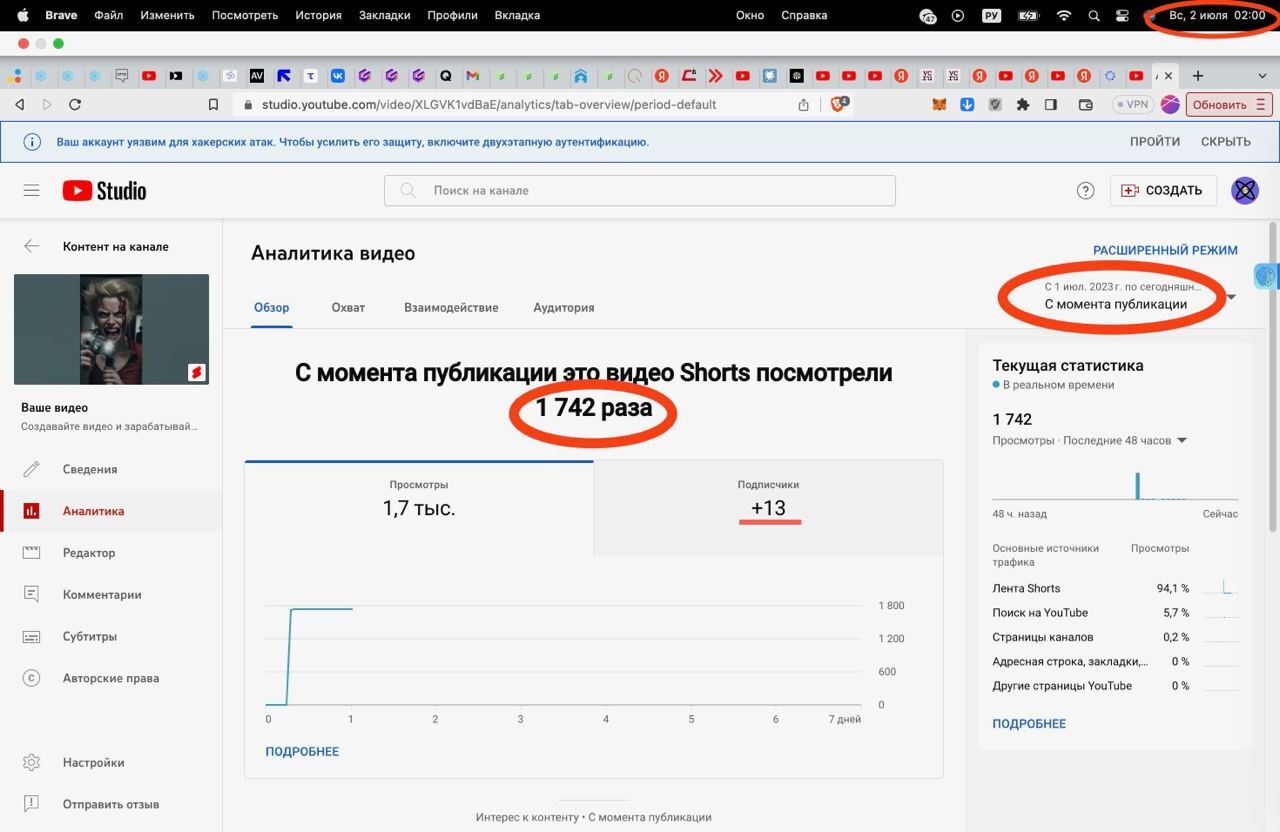1280x832 pixels.
Task: Open the Редактор section in sidebar
Action: tap(88, 553)
